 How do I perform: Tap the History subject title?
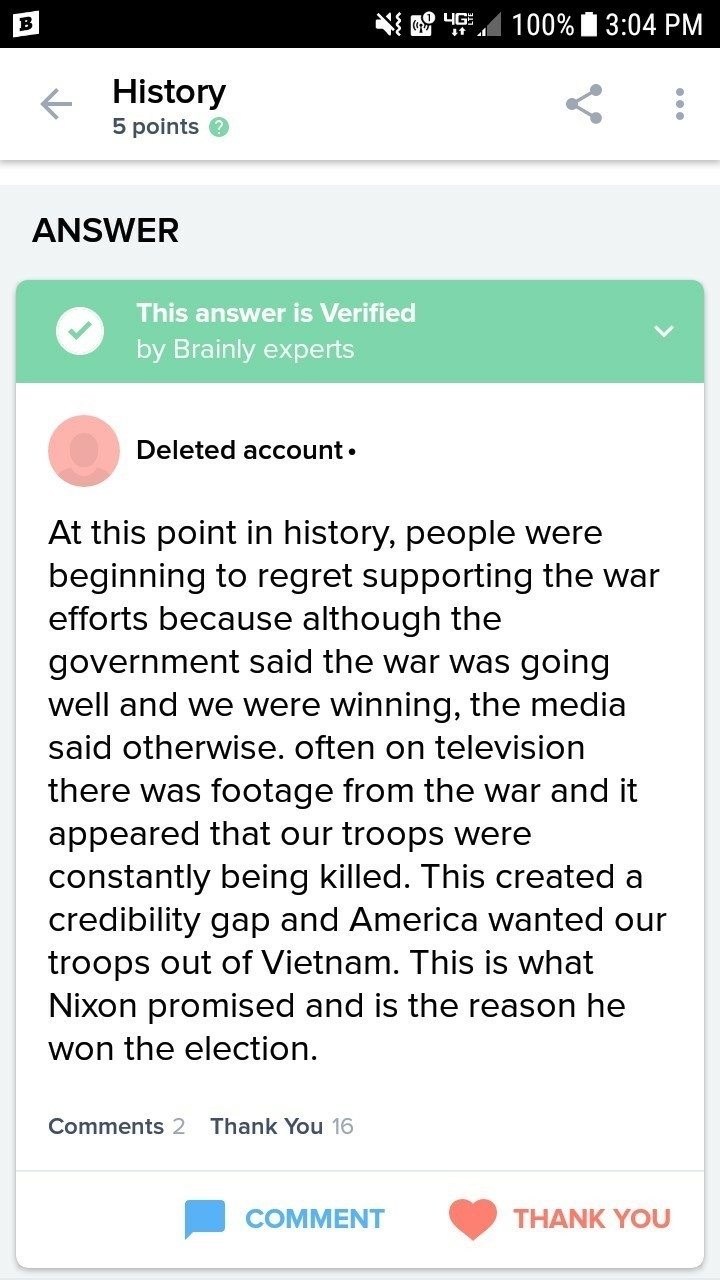click(x=169, y=92)
